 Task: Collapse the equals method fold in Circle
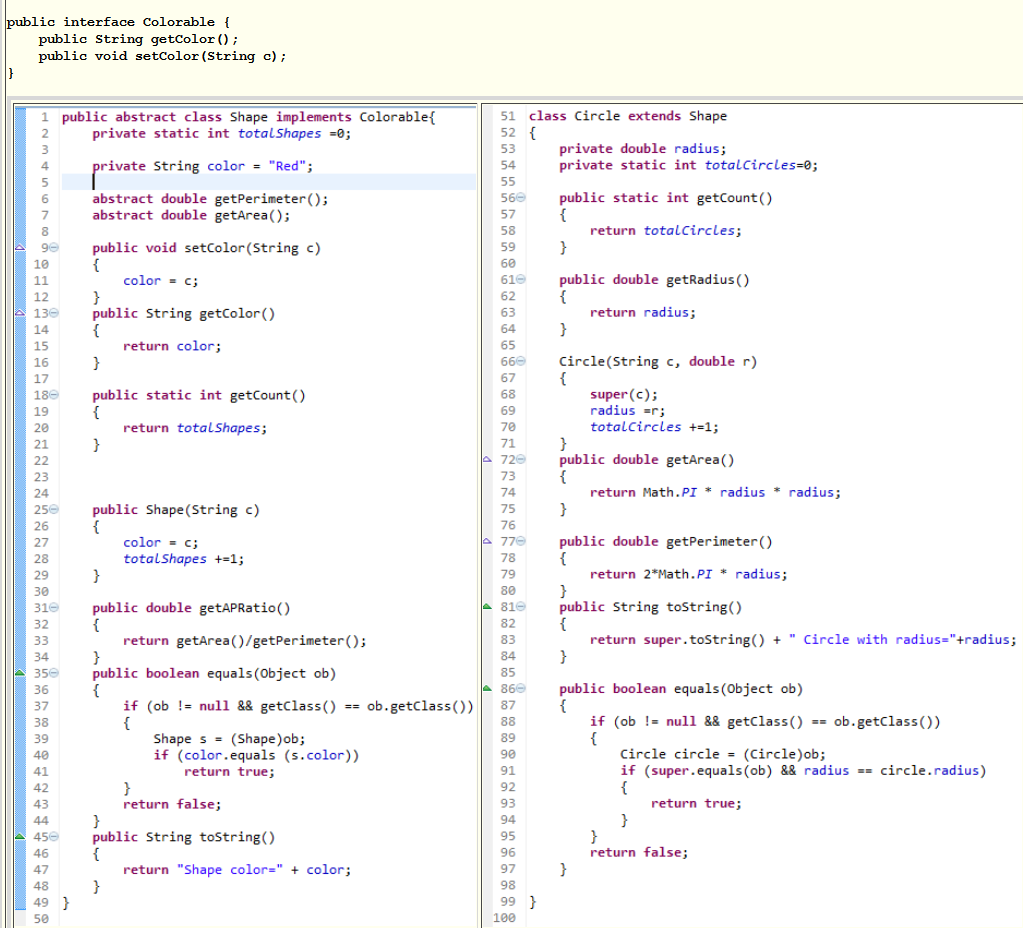[521, 689]
